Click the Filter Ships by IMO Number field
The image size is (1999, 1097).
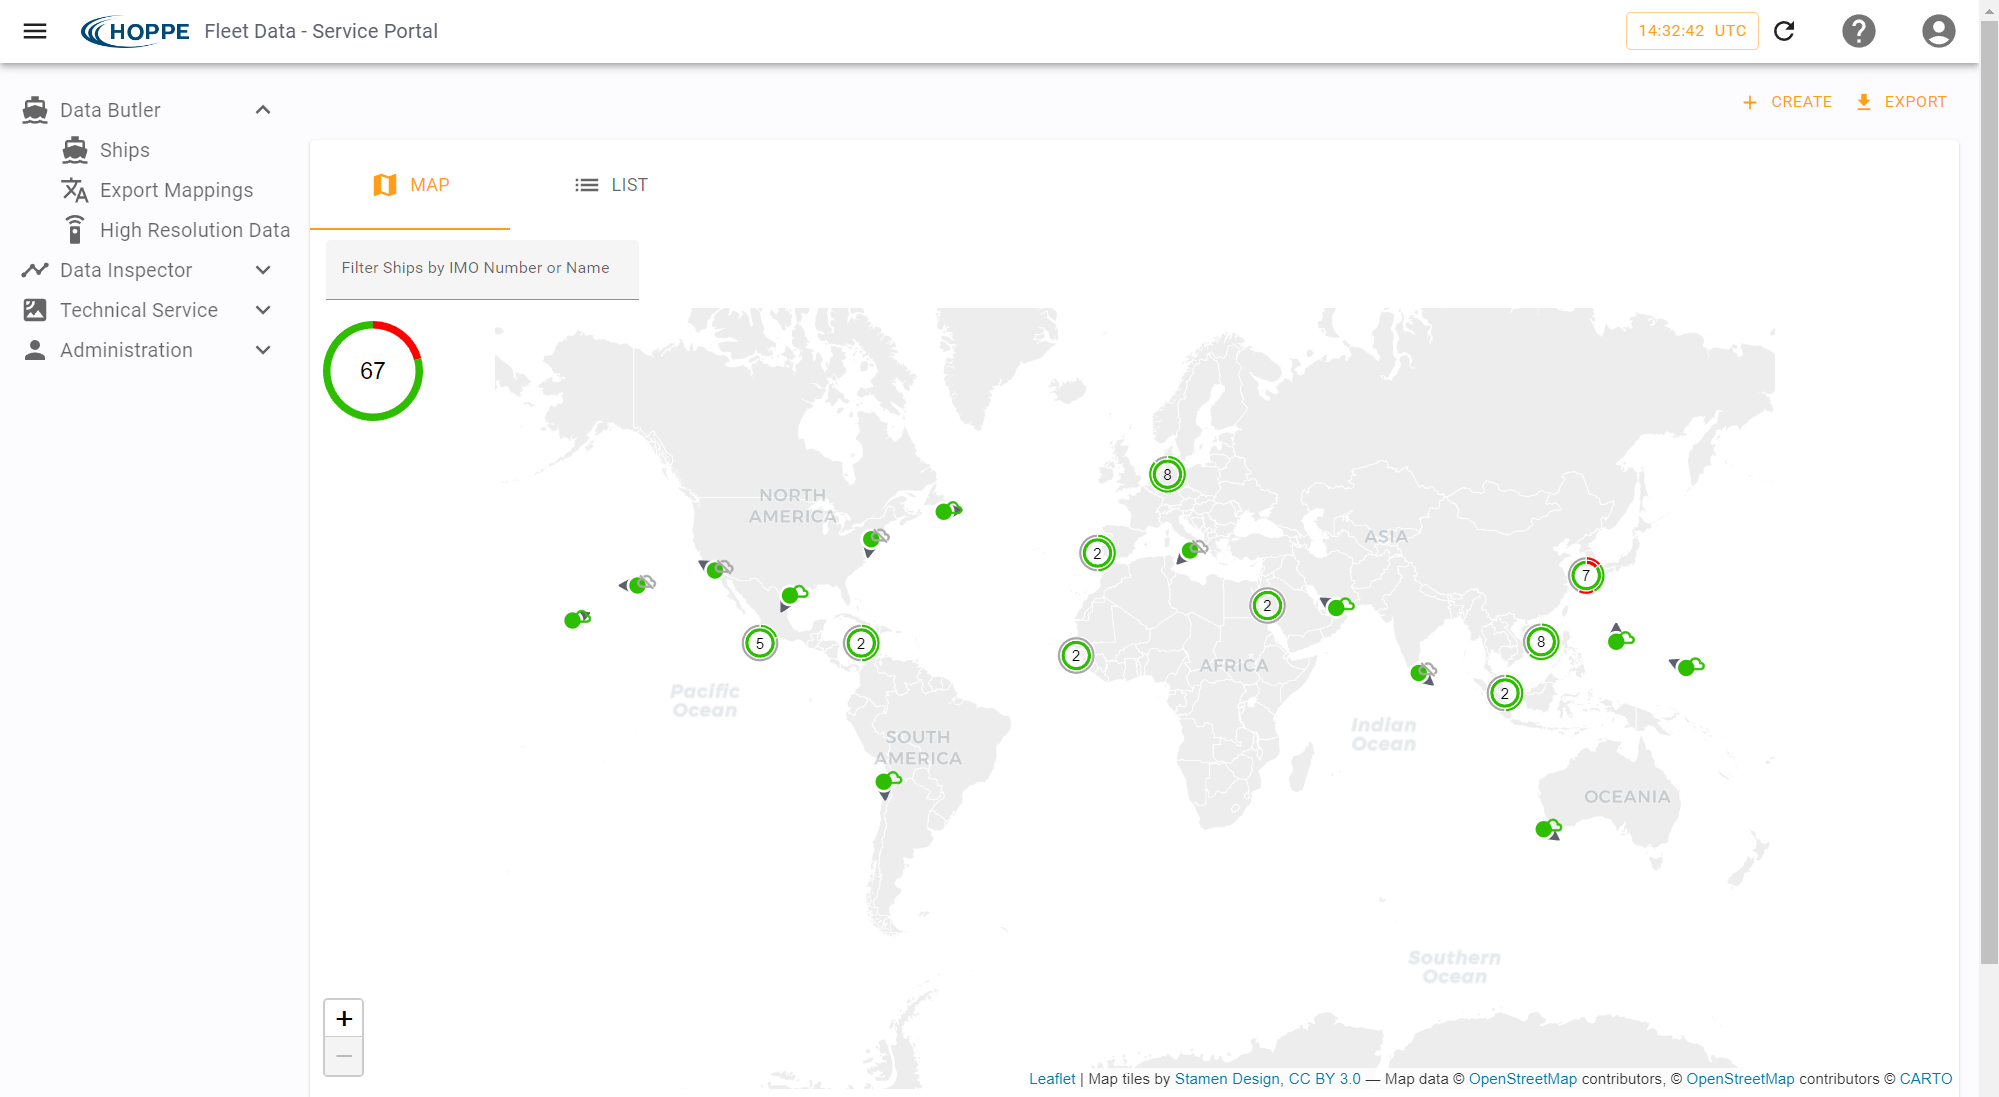pos(482,268)
